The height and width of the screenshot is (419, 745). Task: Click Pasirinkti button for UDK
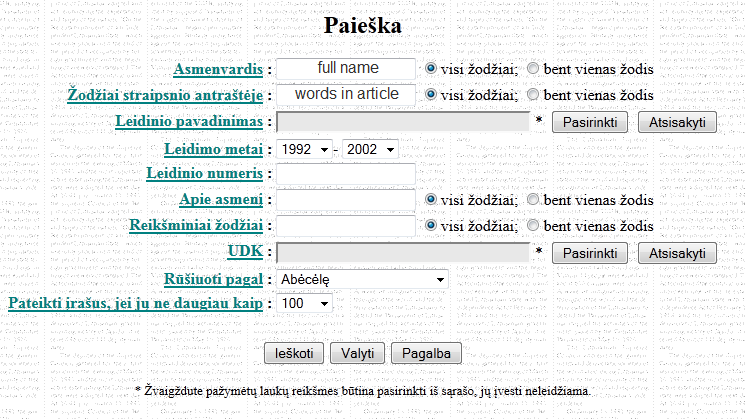click(x=590, y=253)
